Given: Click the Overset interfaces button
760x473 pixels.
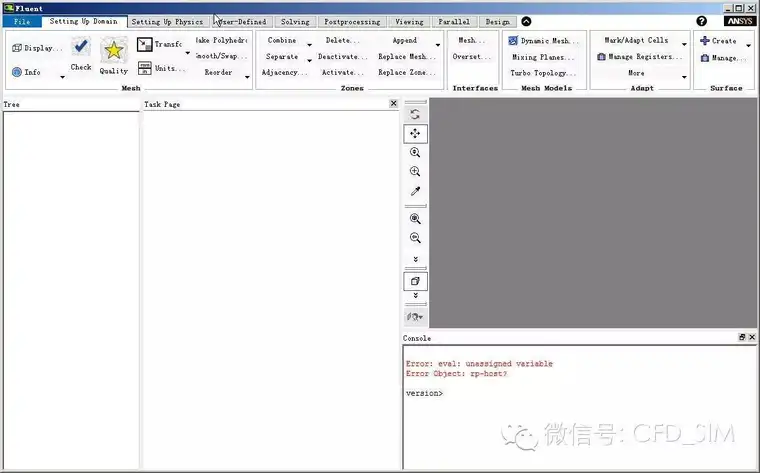Looking at the screenshot, I should click(471, 57).
